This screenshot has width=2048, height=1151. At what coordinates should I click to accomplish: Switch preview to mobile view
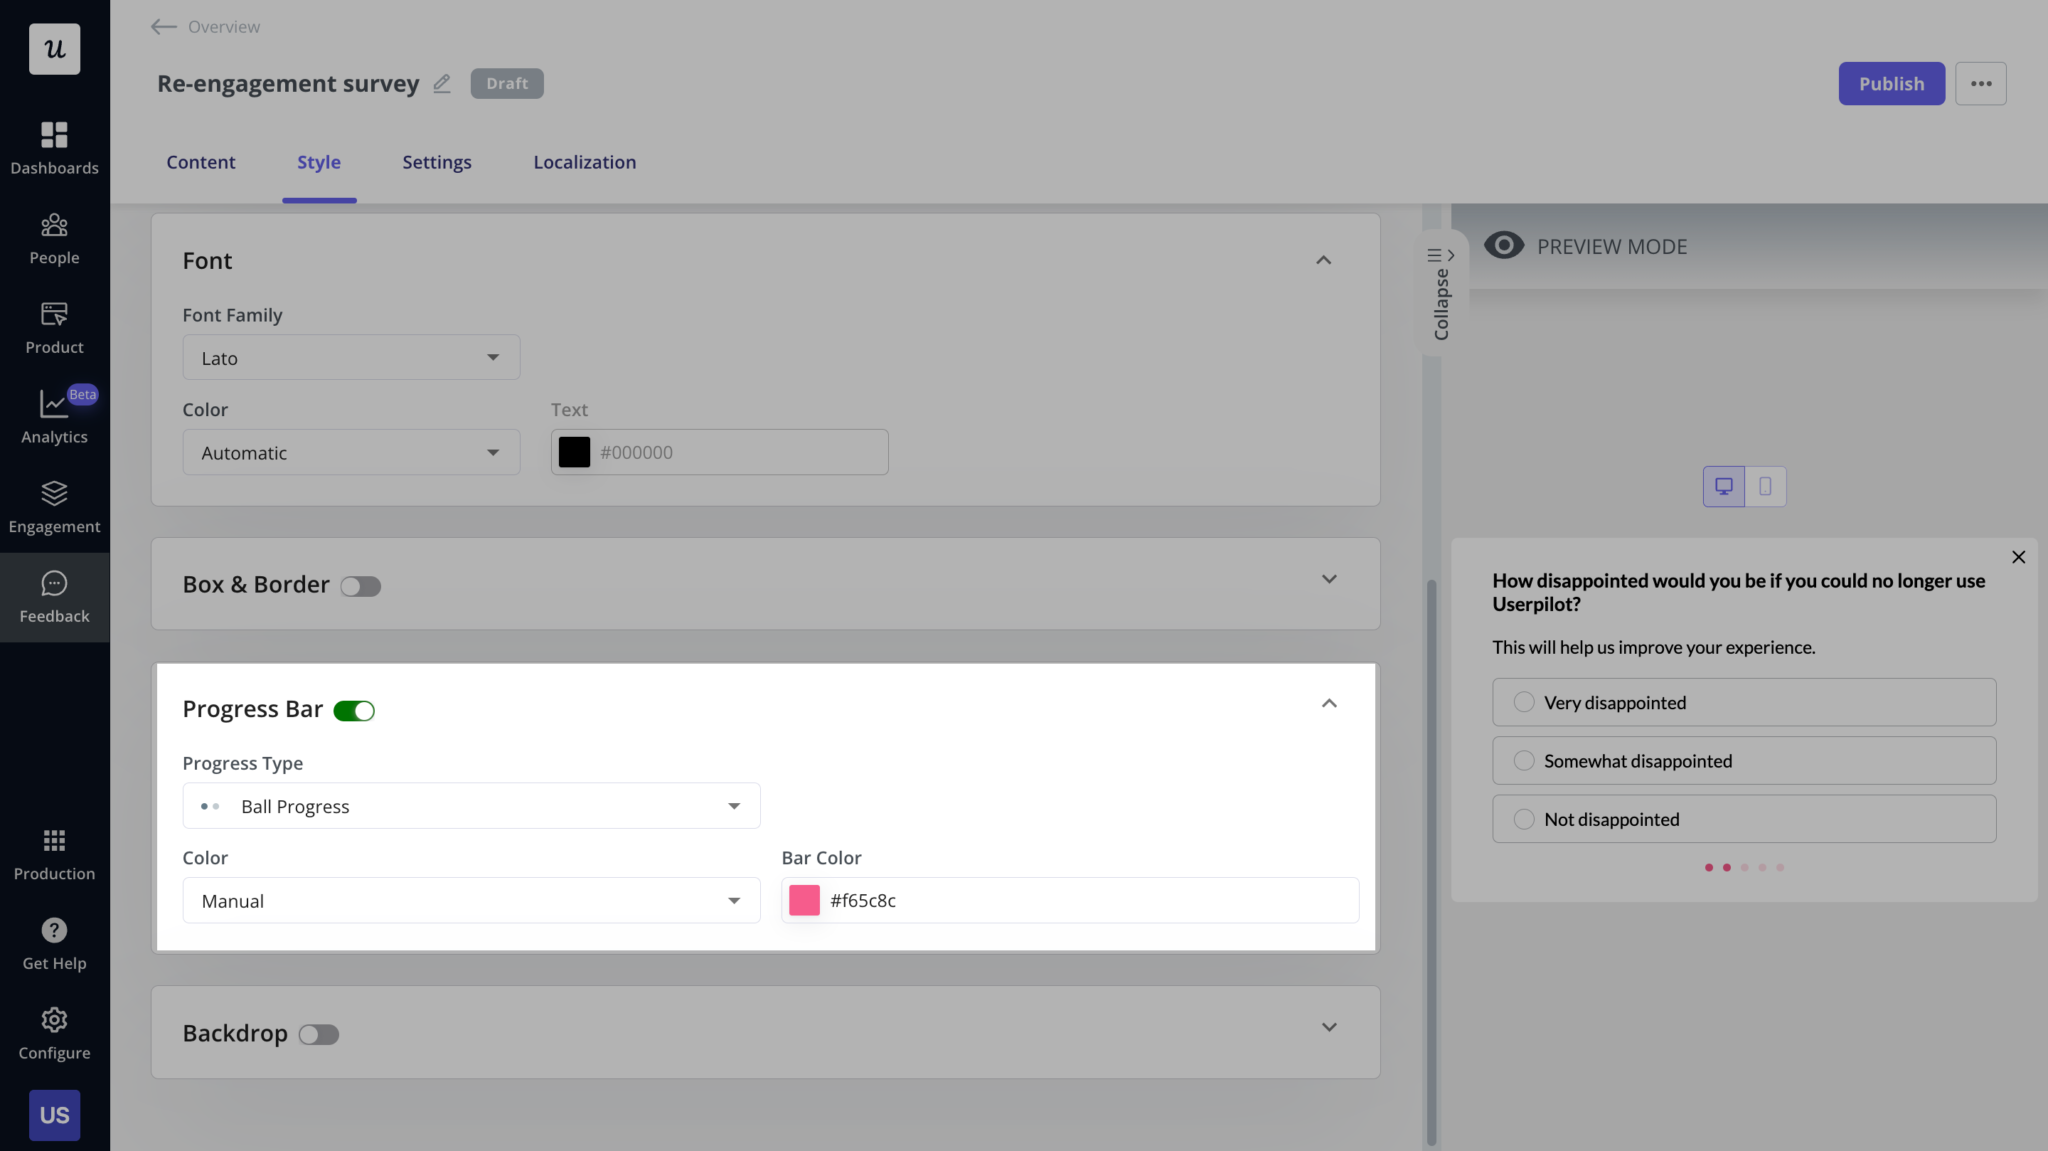click(x=1766, y=486)
